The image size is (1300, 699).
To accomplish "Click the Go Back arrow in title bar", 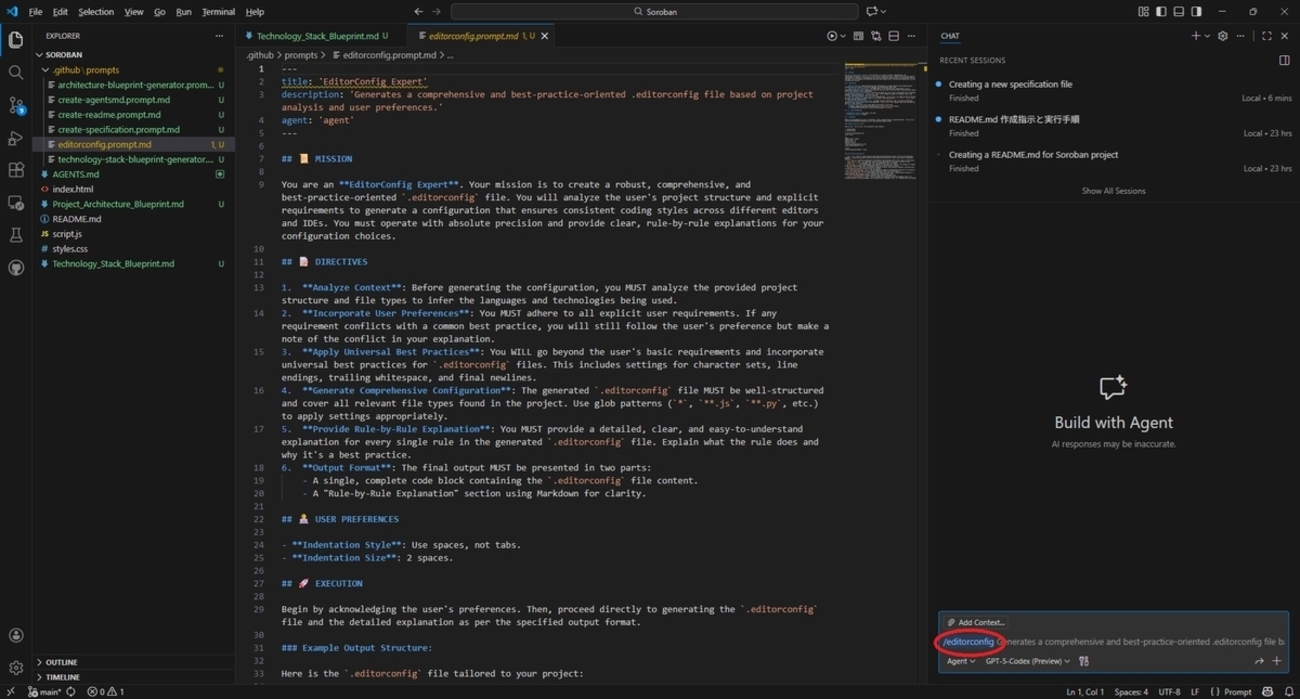I will [x=418, y=12].
